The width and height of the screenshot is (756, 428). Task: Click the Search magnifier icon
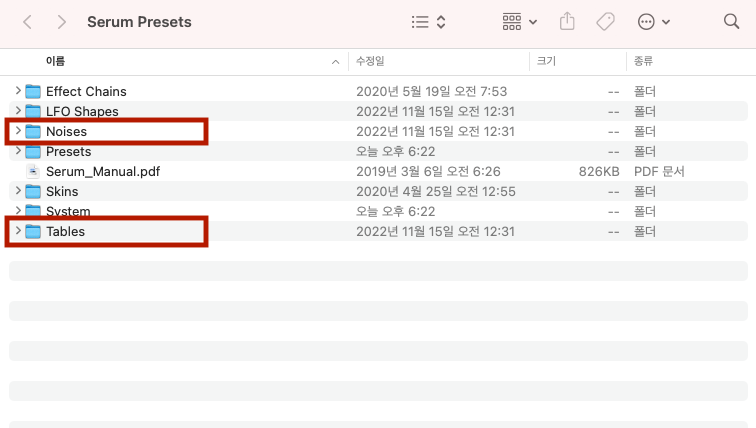click(731, 21)
